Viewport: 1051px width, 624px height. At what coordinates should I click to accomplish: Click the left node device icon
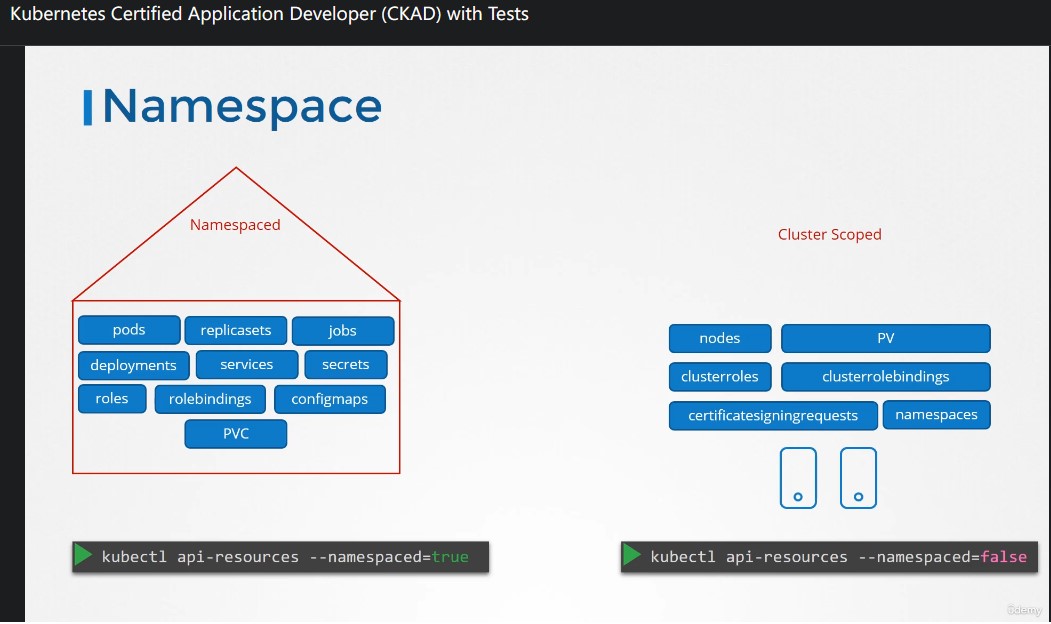coord(798,478)
